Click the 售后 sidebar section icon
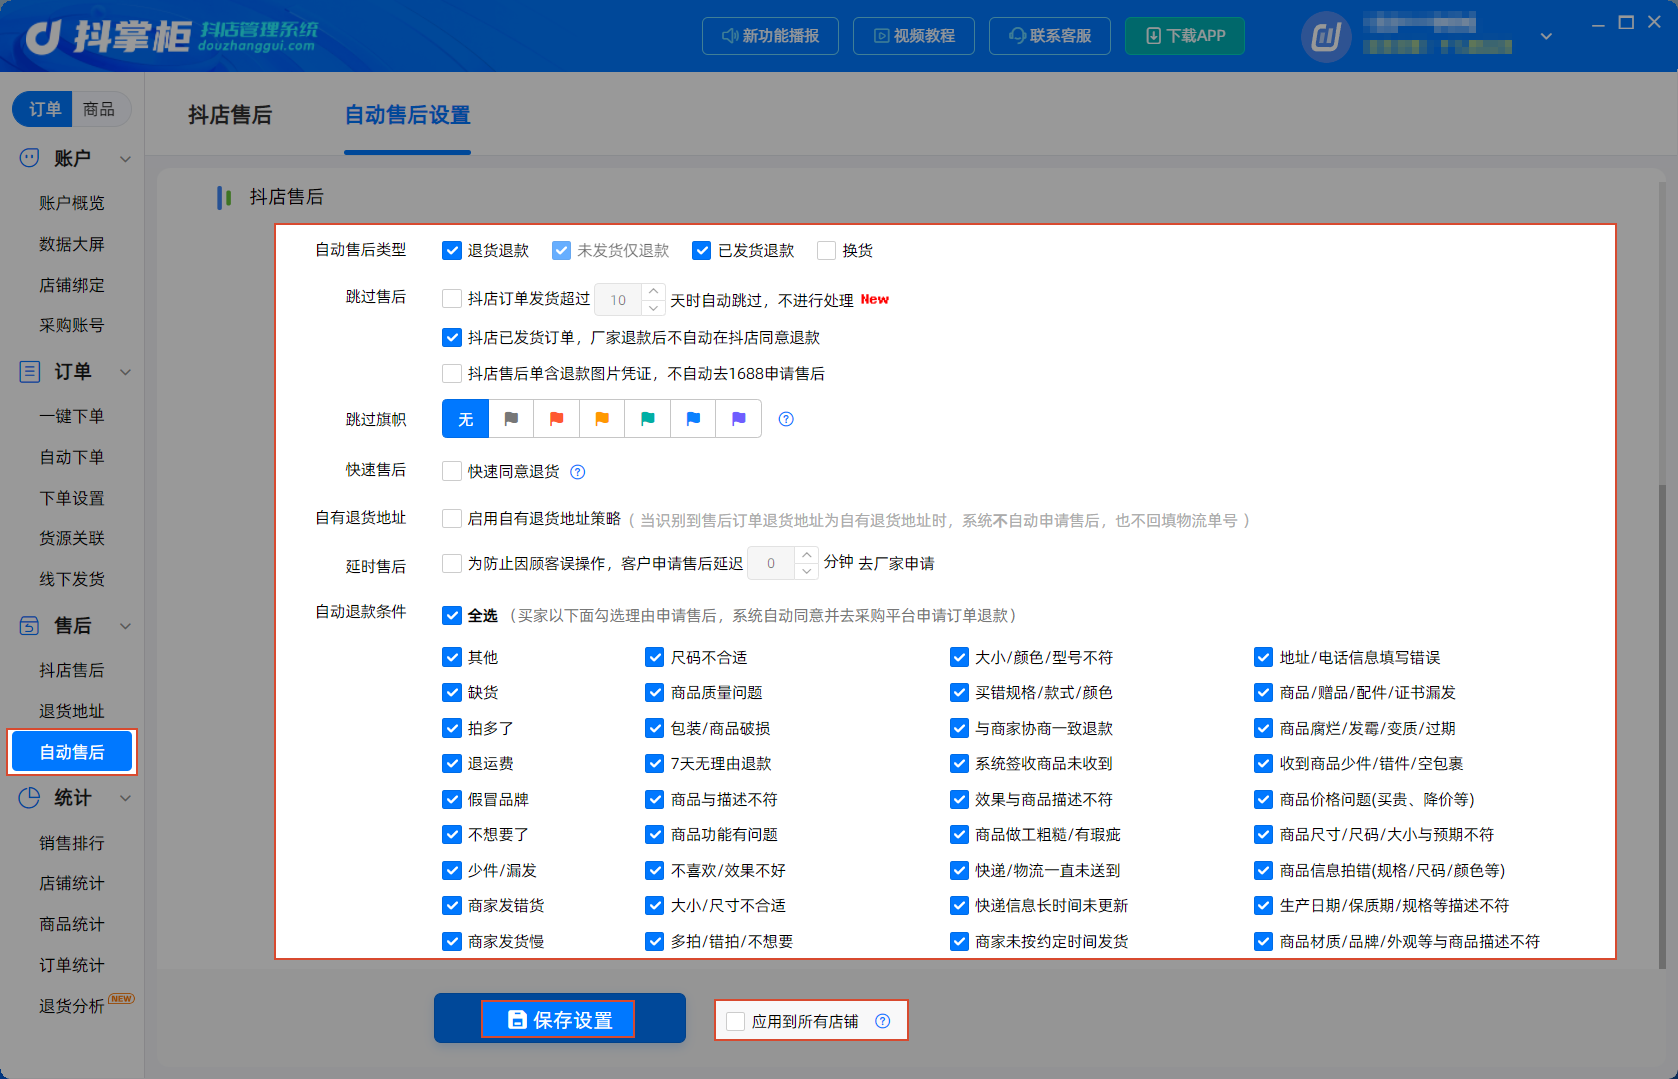The height and width of the screenshot is (1079, 1678). (30, 625)
